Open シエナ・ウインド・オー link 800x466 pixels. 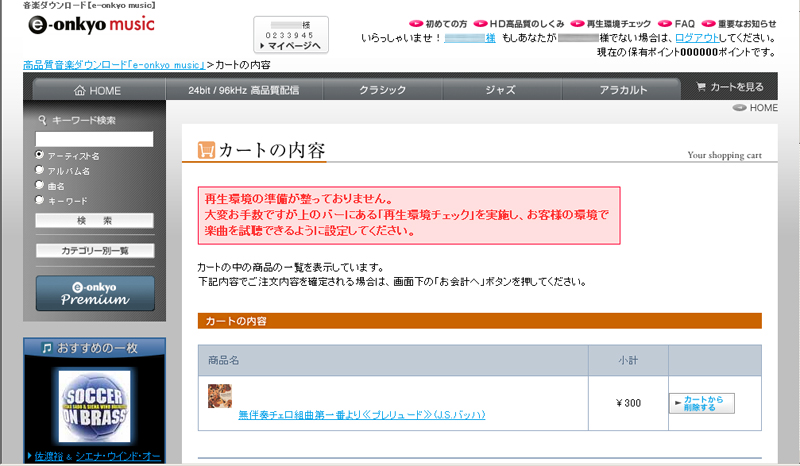point(118,456)
